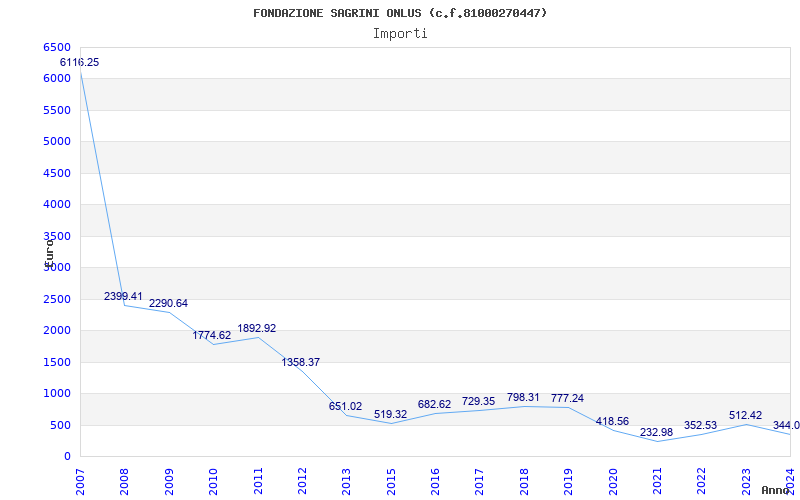This screenshot has width=800, height=500.
Task: Click the Euro y-axis title
Action: tap(49, 253)
